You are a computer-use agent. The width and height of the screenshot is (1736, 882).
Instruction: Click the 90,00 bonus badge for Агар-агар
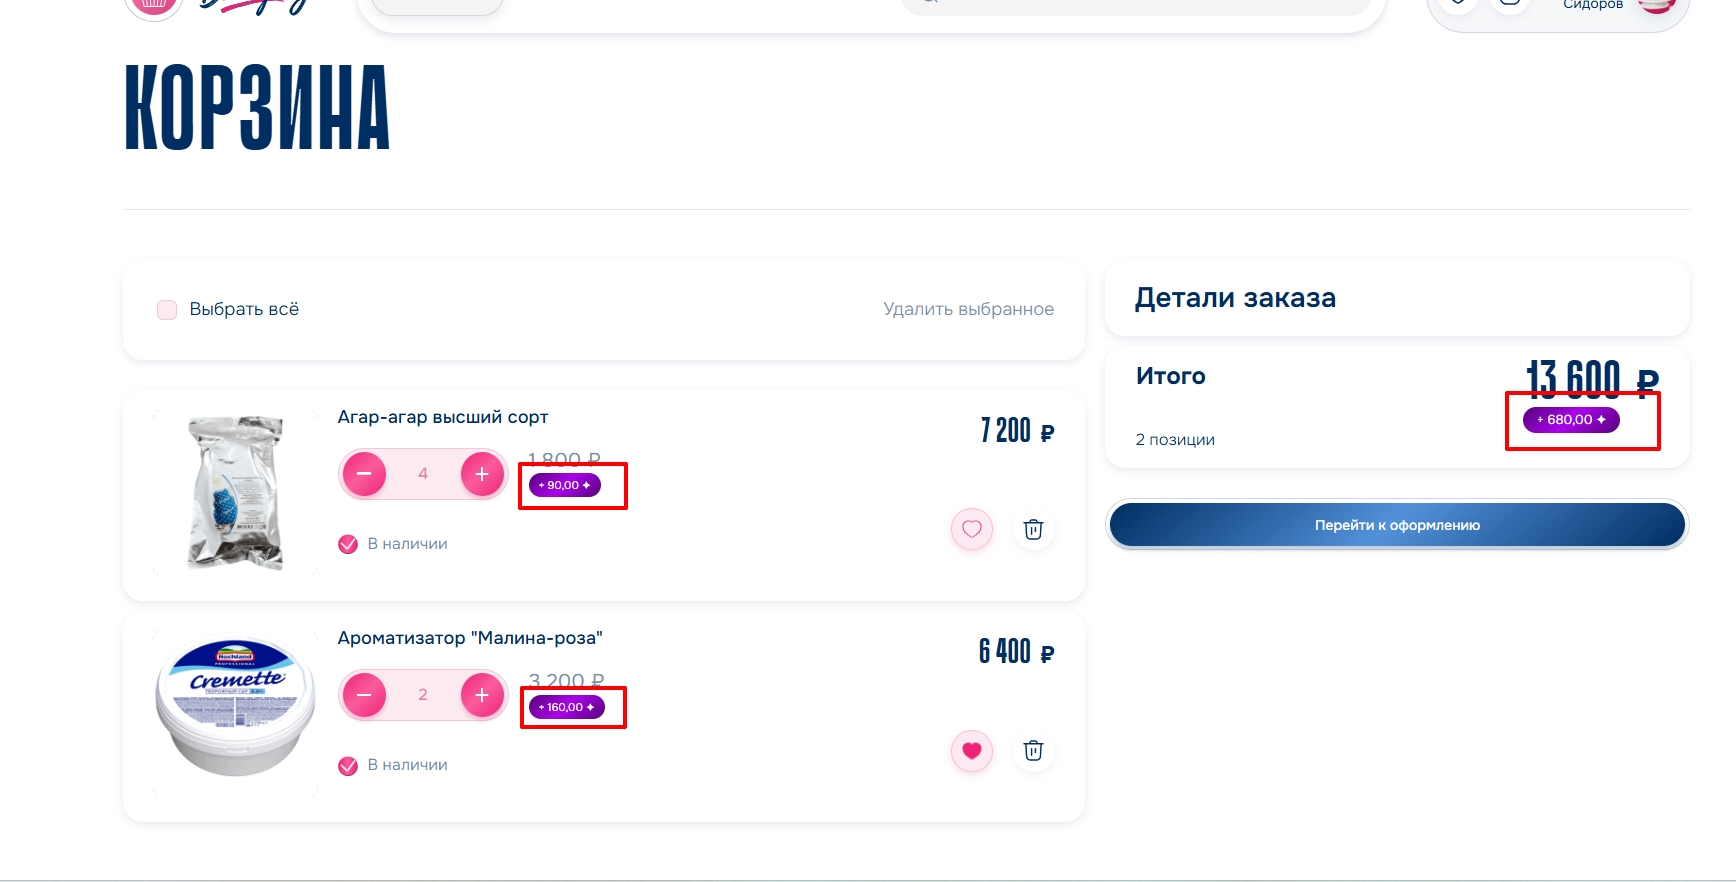565,485
